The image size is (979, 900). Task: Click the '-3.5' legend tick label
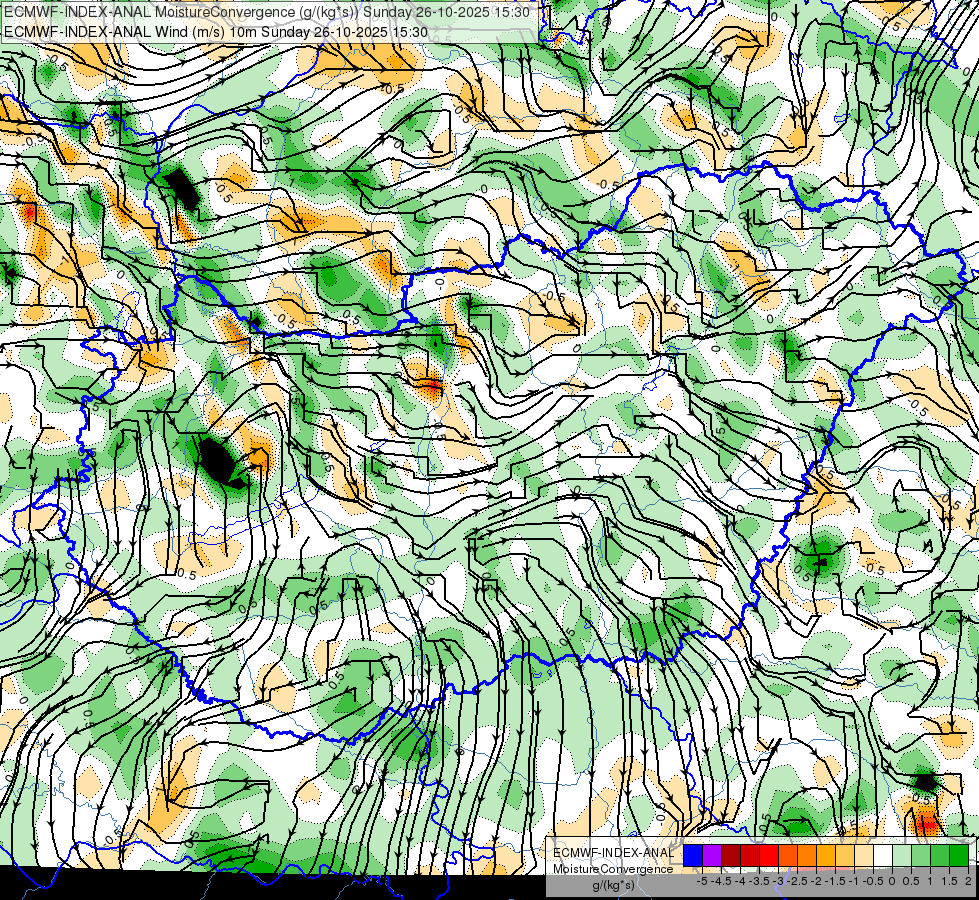760,881
